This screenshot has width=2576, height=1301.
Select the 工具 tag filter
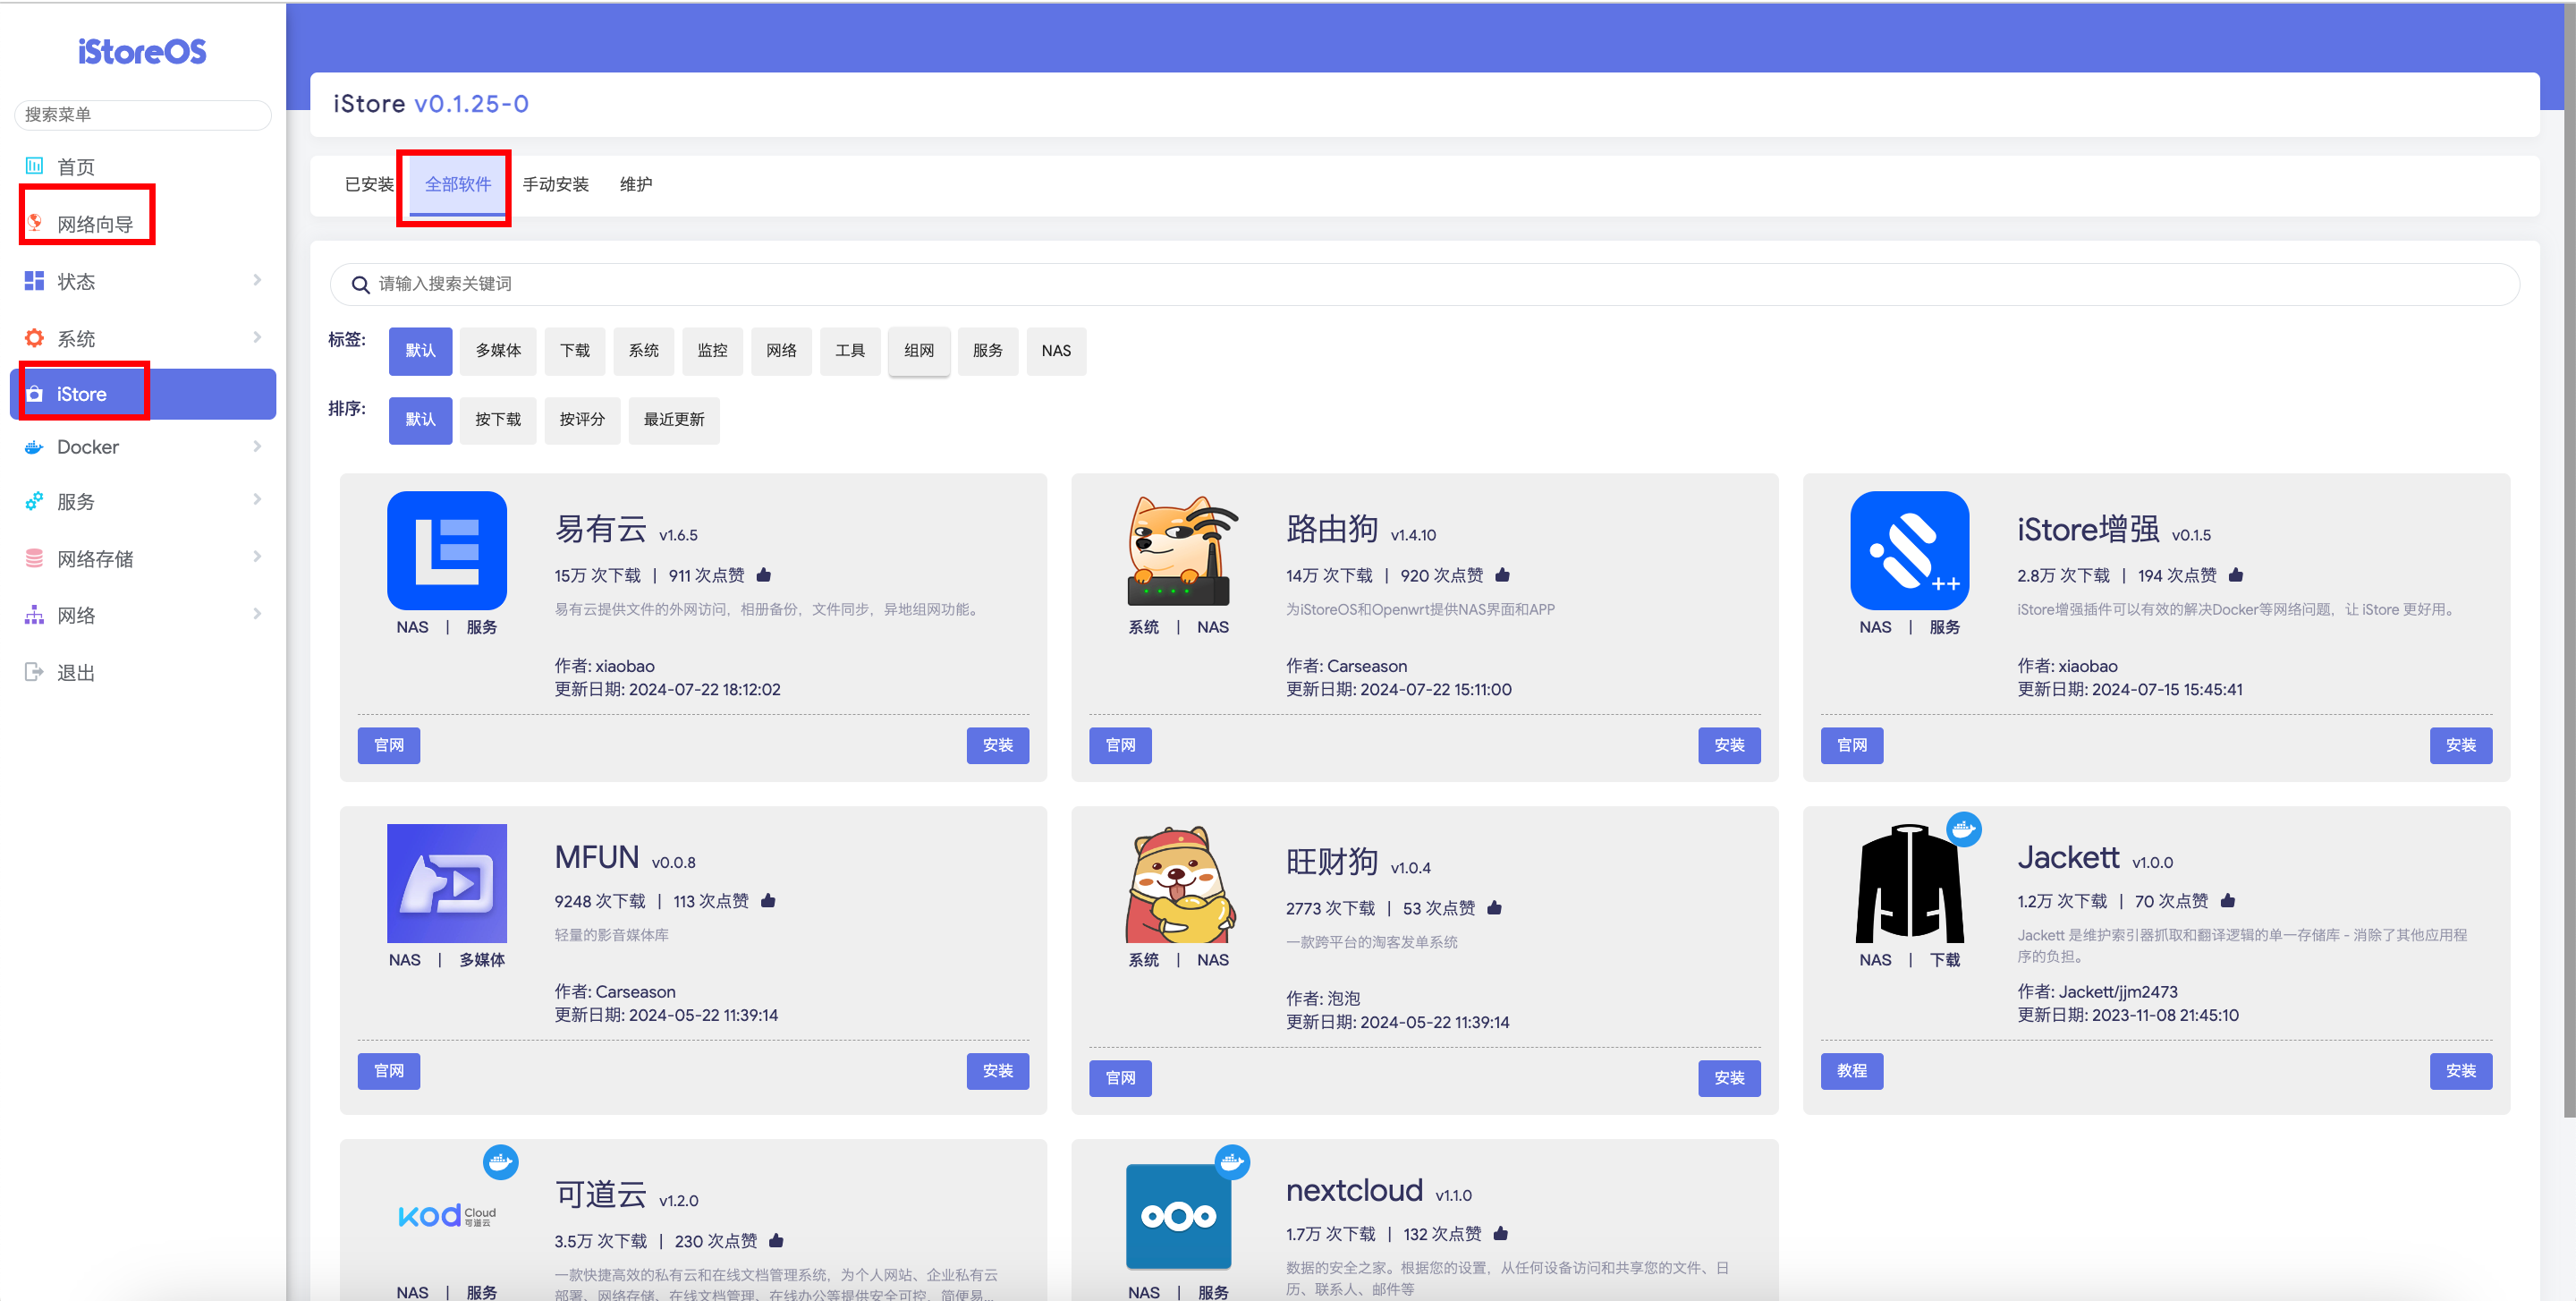point(850,351)
